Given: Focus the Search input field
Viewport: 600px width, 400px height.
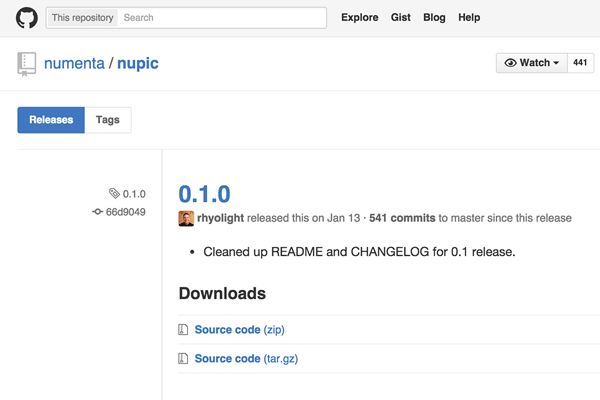Looking at the screenshot, I should click(222, 18).
